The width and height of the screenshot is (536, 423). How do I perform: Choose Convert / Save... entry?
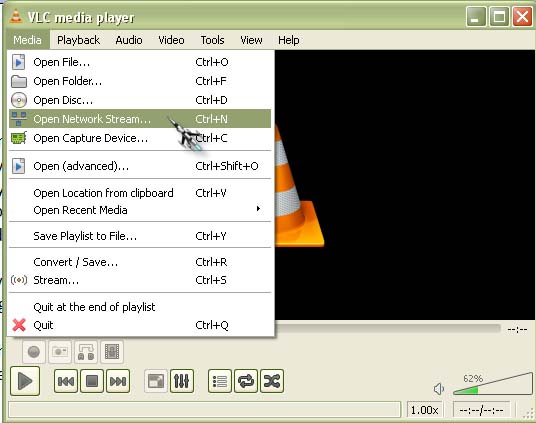tap(139, 262)
